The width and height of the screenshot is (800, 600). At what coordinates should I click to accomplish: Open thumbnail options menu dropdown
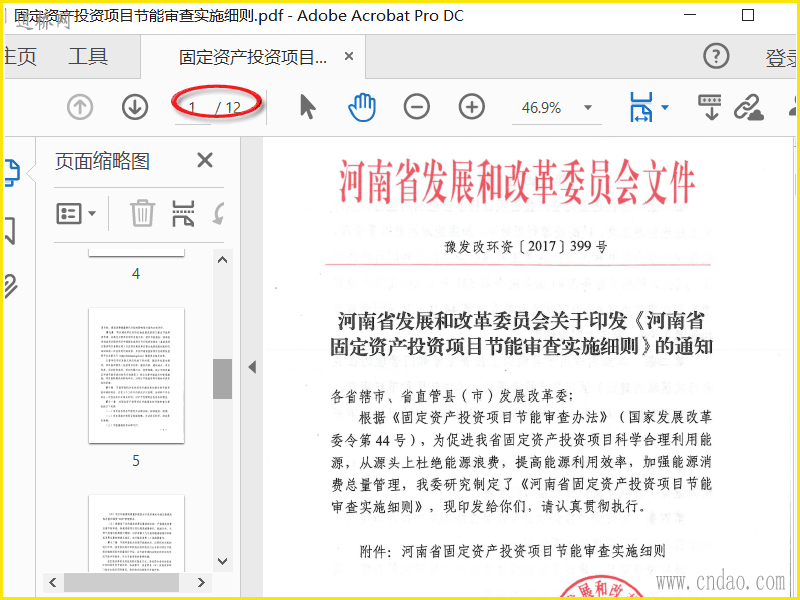point(76,213)
